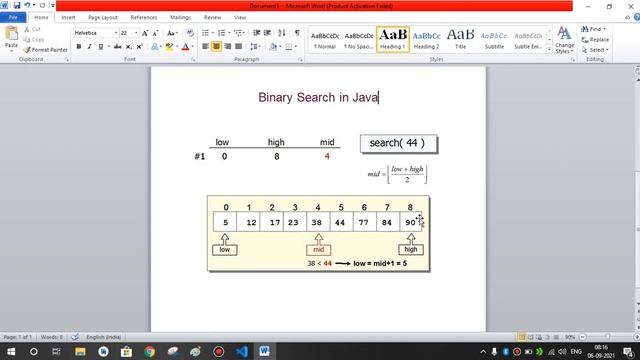Open Visual Studio Code from the taskbar
The width and height of the screenshot is (640, 360).
(242, 351)
